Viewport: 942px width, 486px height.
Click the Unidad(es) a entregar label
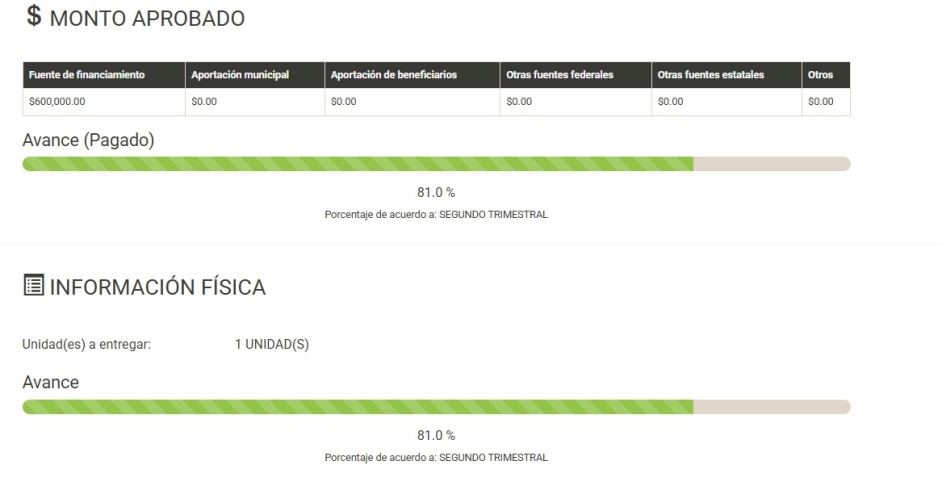[x=87, y=345]
